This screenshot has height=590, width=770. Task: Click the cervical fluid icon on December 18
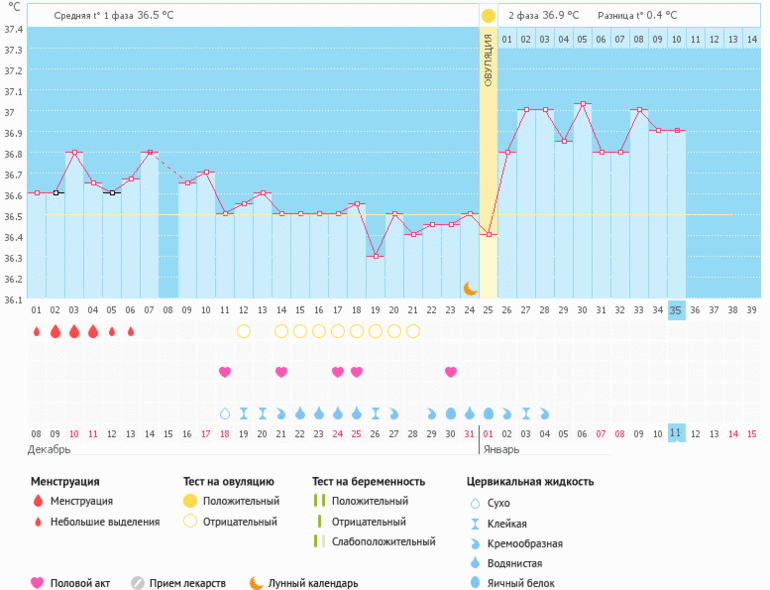(225, 413)
